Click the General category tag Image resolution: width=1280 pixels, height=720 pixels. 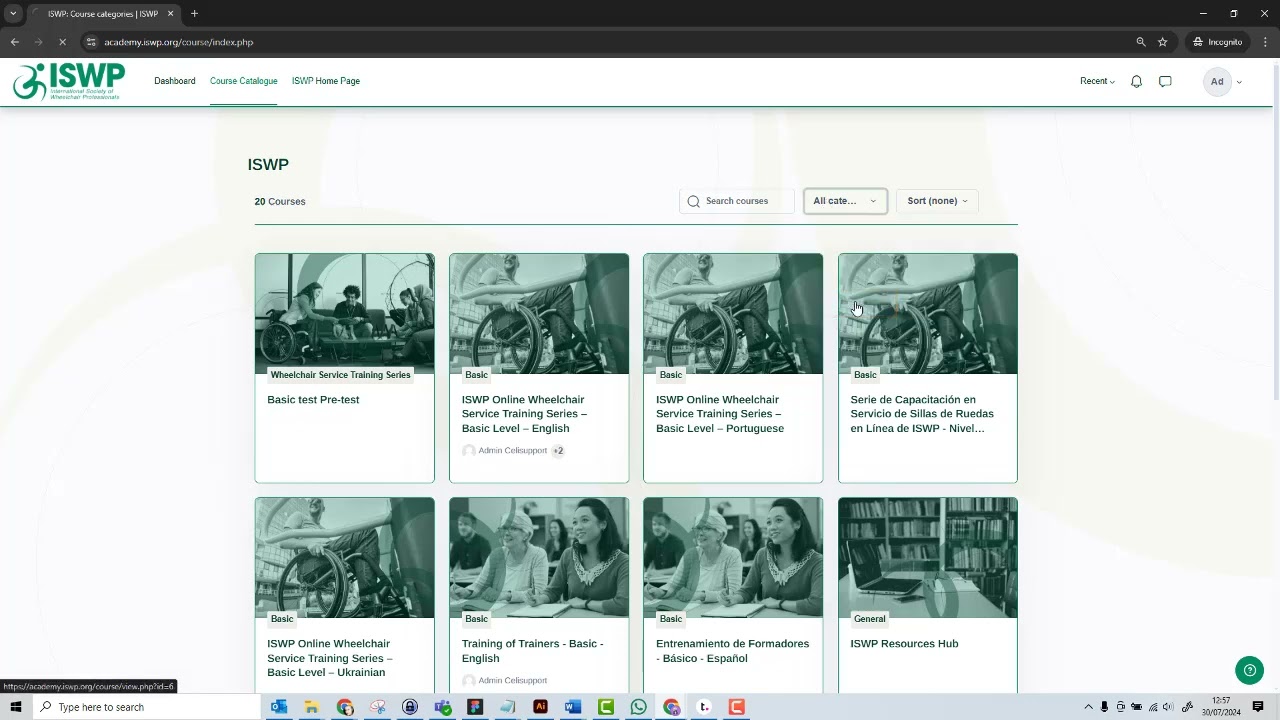tap(869, 619)
